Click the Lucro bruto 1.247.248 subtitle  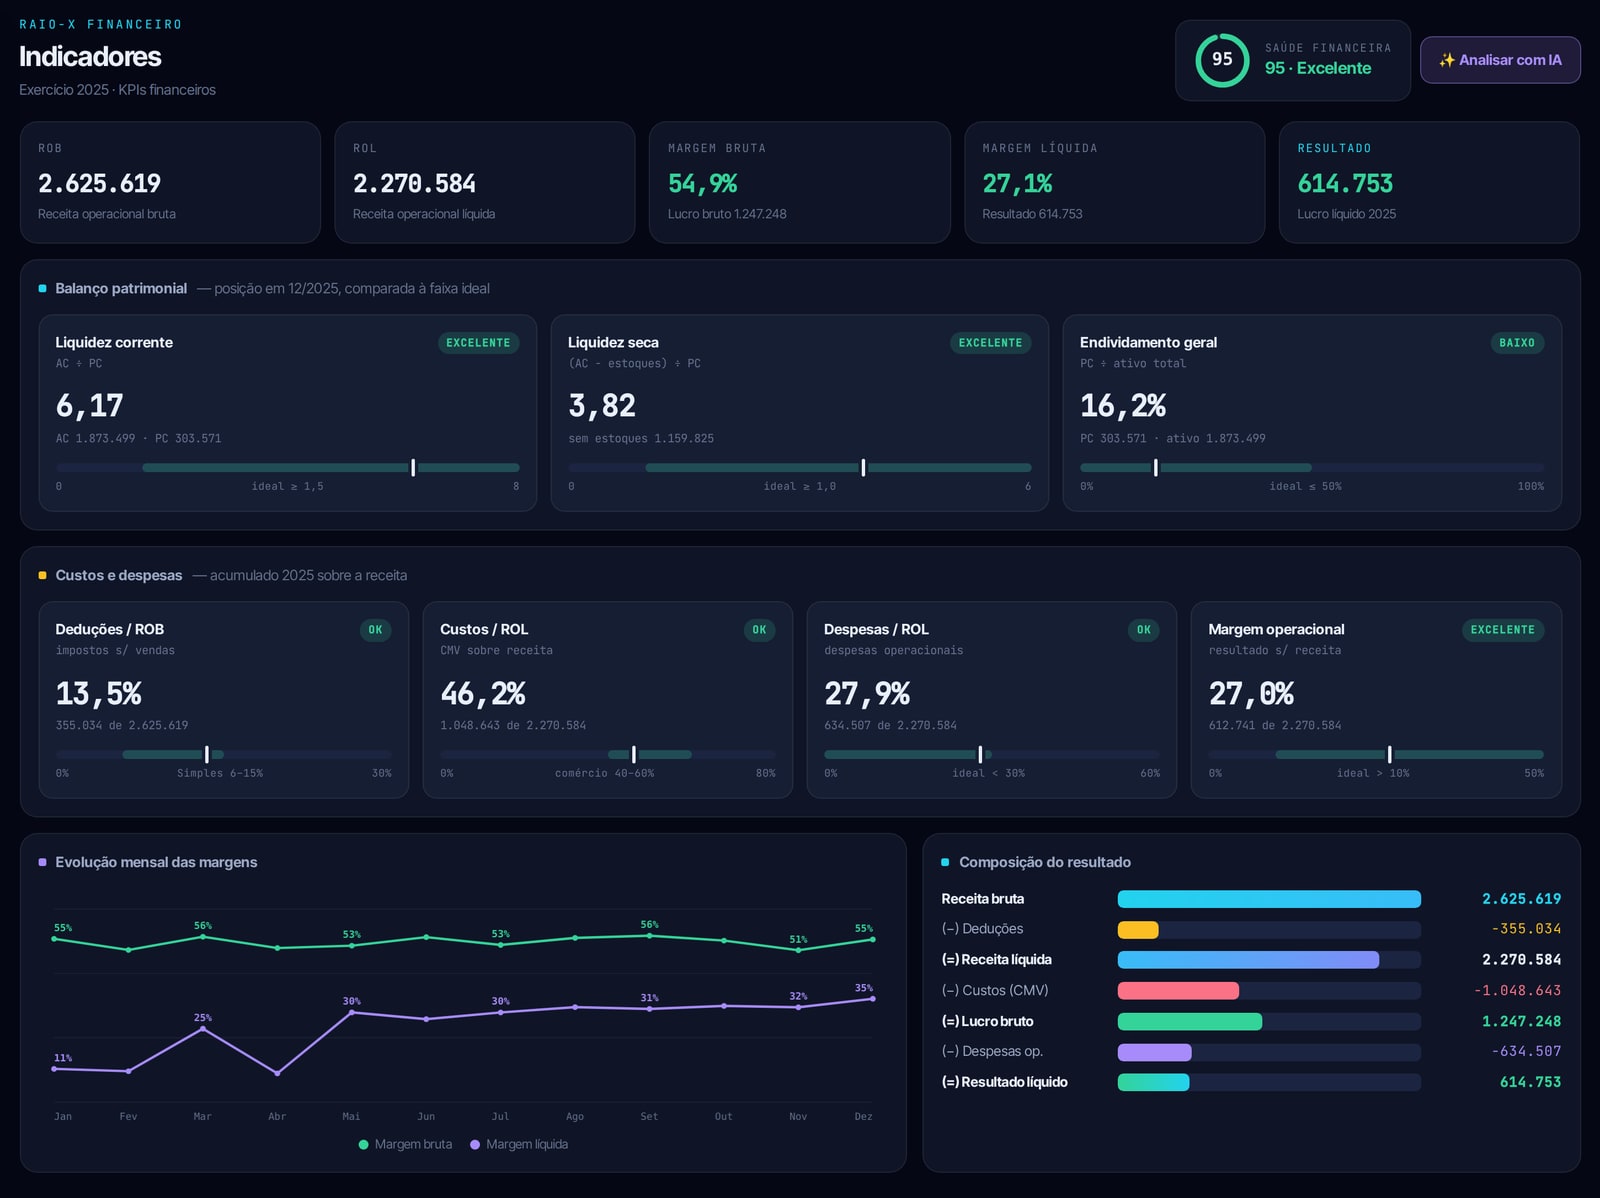point(727,214)
